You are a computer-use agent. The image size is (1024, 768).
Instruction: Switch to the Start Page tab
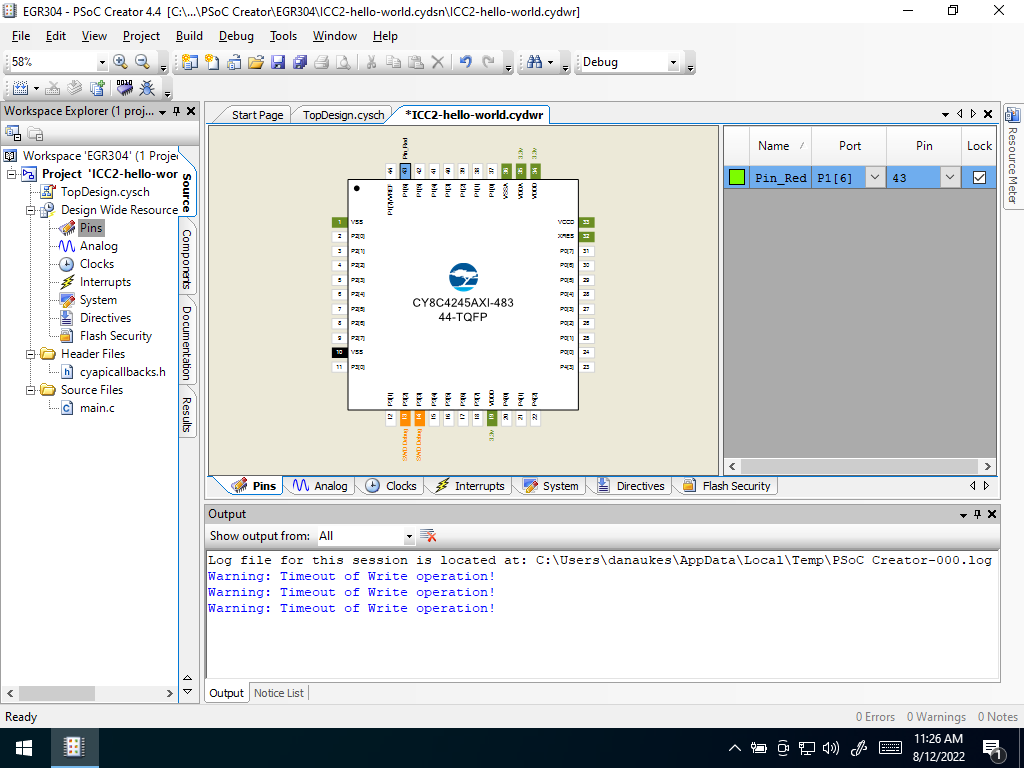pyautogui.click(x=257, y=115)
